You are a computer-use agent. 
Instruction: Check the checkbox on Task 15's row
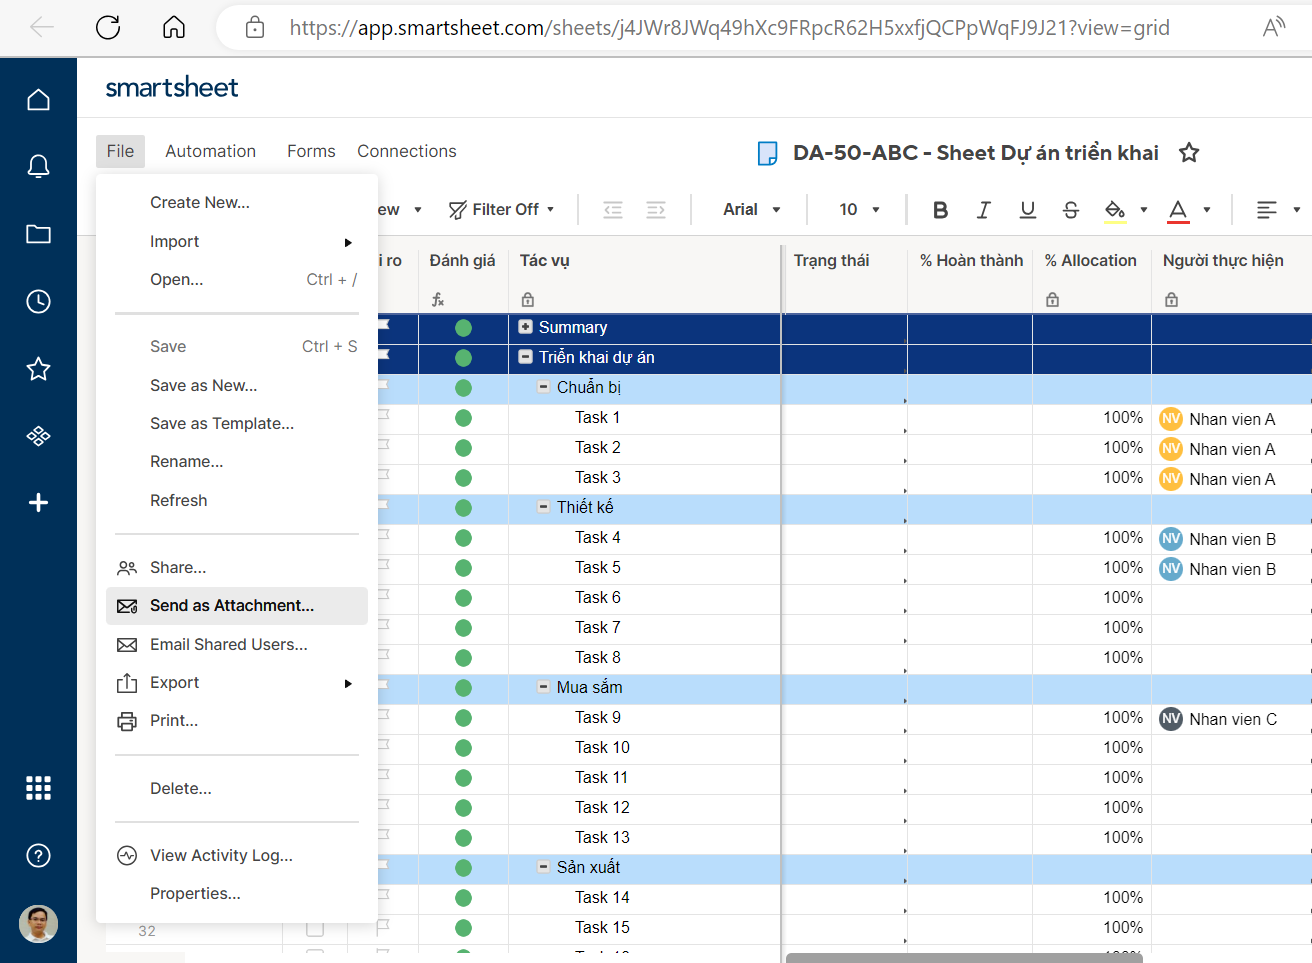pos(315,927)
